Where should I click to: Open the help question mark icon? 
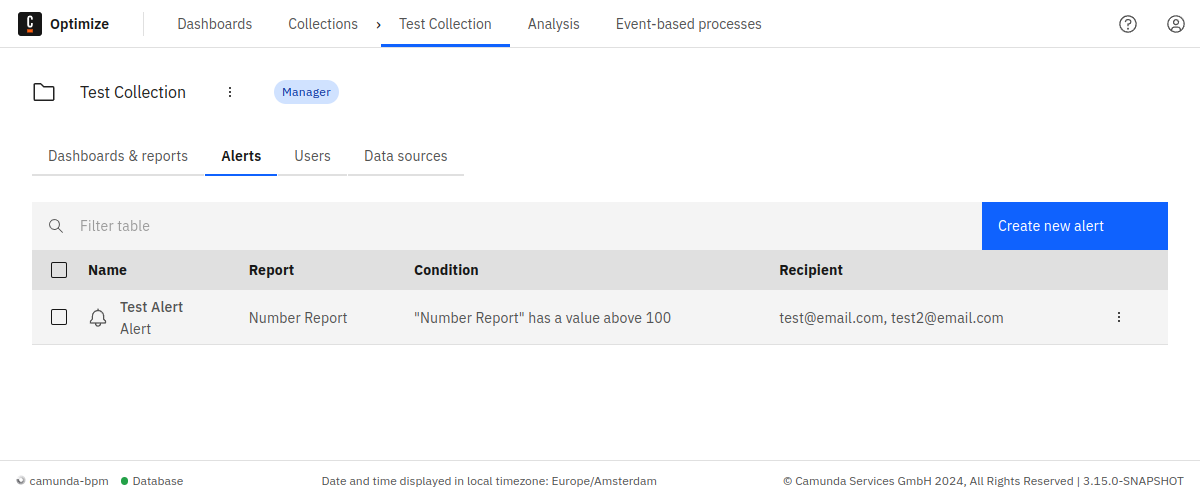[x=1128, y=24]
